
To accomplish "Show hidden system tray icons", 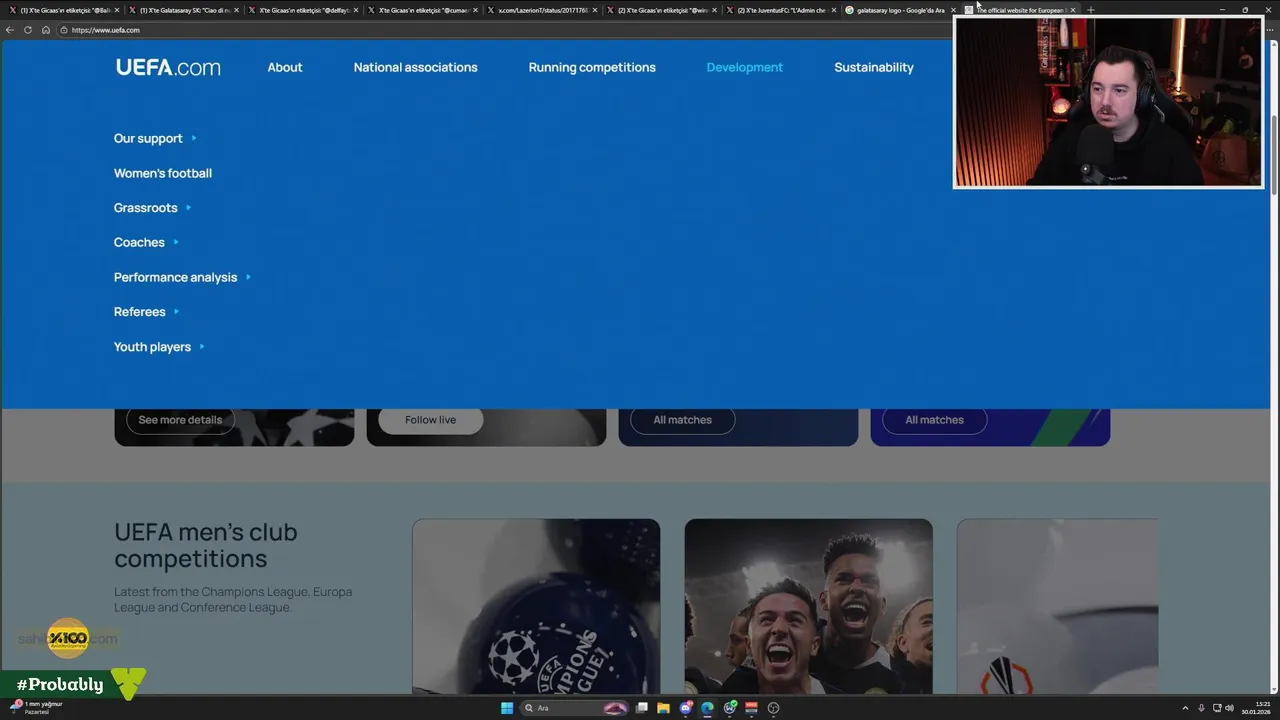I will point(1186,708).
